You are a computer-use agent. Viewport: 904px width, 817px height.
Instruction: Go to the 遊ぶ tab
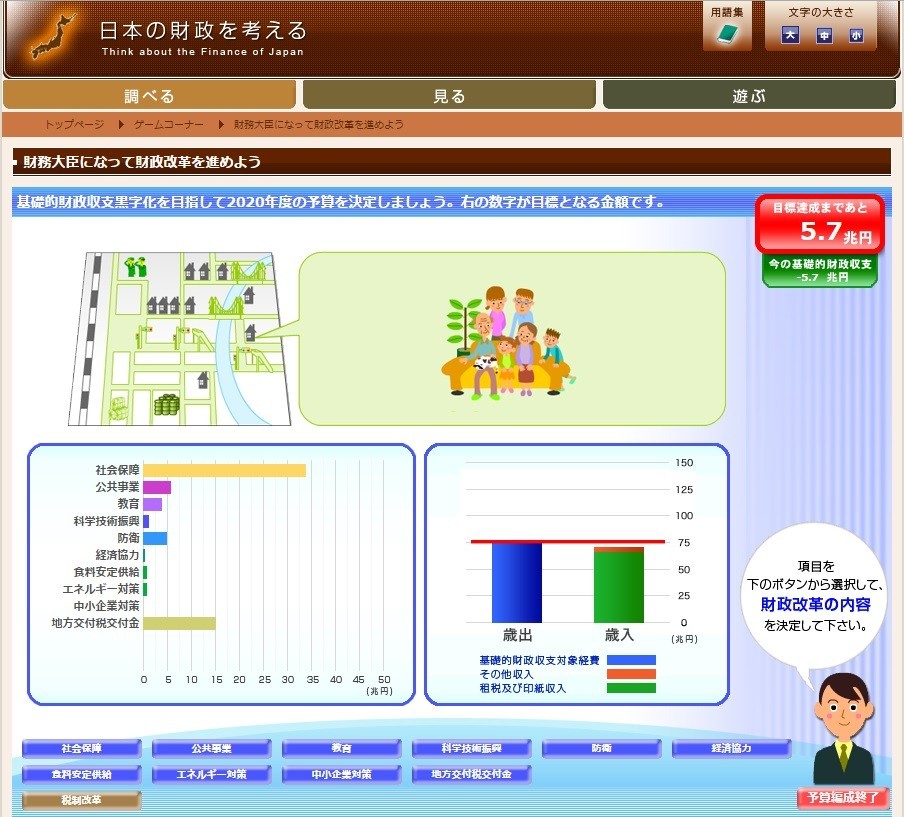point(748,96)
